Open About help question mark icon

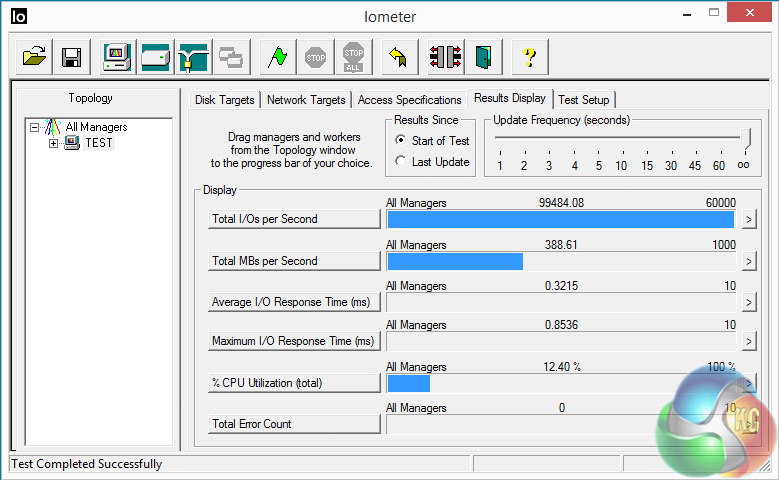point(530,57)
